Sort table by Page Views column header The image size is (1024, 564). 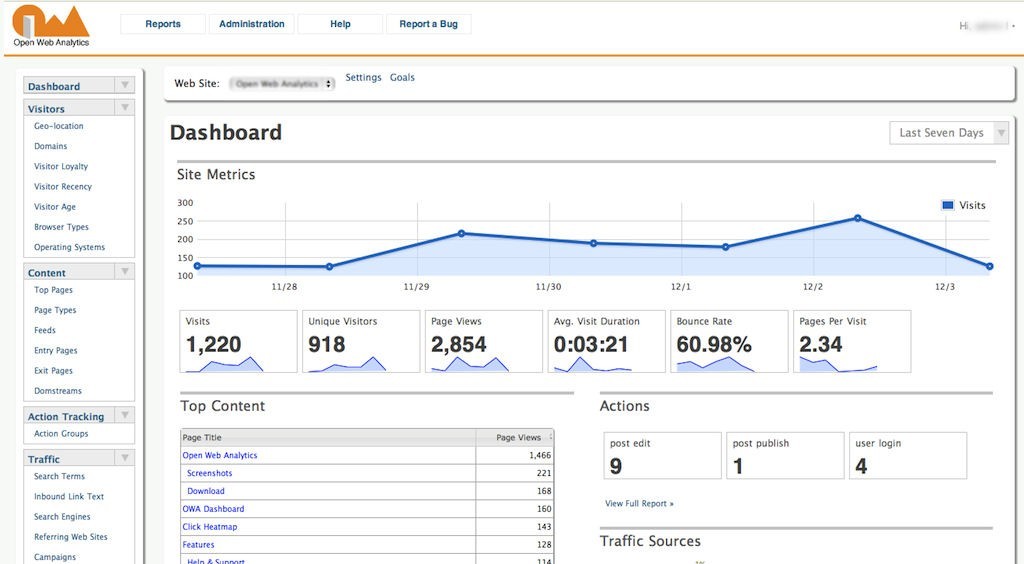click(x=518, y=437)
